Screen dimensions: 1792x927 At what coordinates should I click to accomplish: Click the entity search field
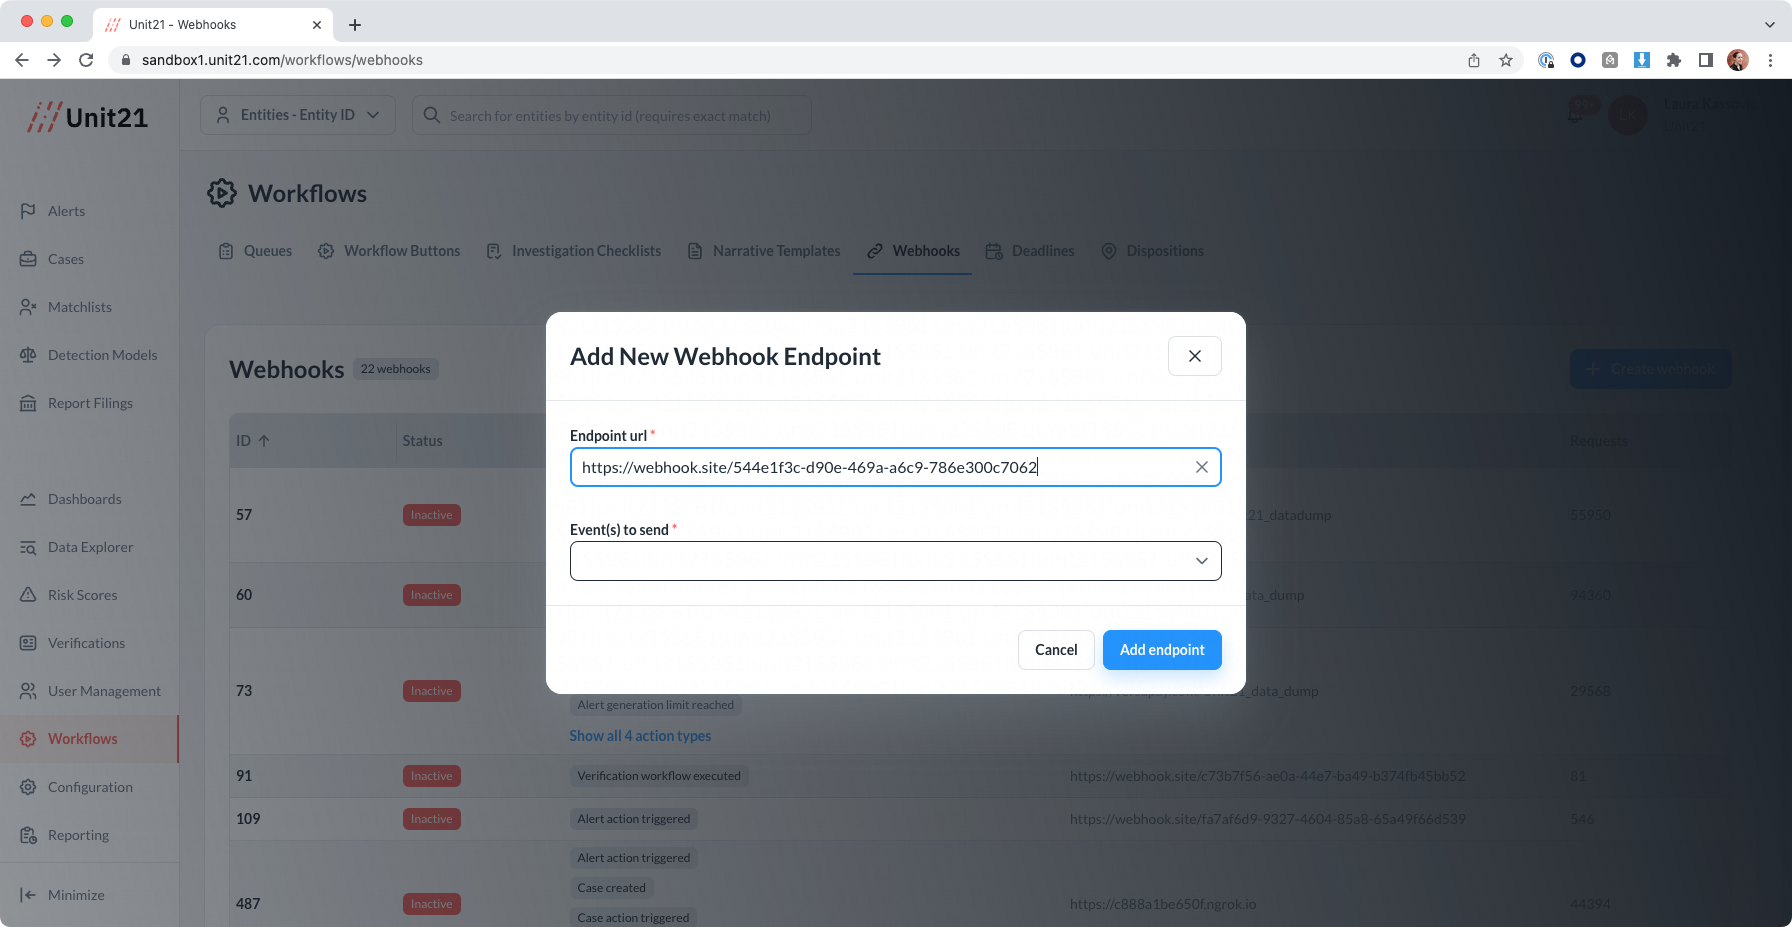click(x=611, y=115)
